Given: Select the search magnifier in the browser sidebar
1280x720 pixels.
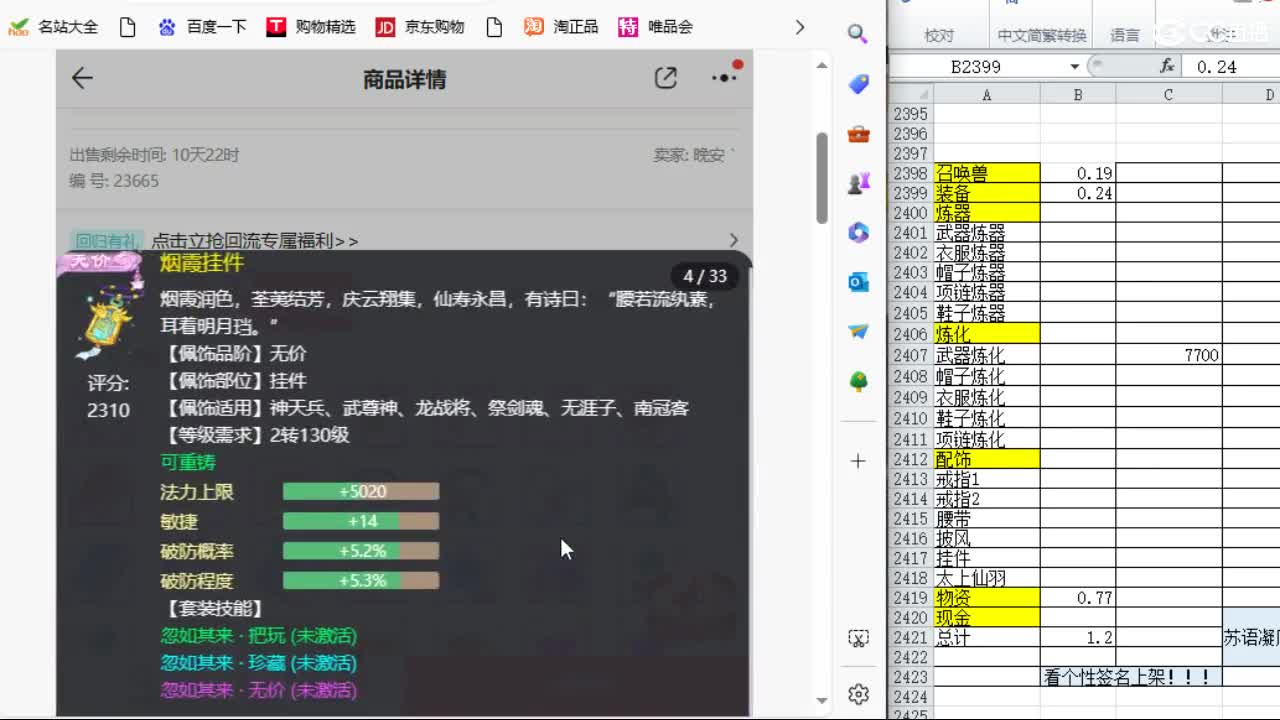Looking at the screenshot, I should (x=858, y=33).
